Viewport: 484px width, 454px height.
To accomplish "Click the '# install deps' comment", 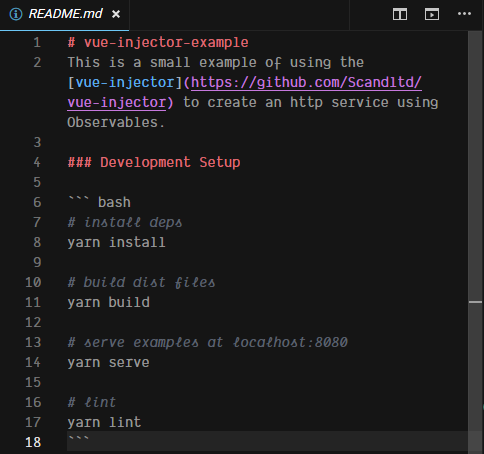I will 125,222.
